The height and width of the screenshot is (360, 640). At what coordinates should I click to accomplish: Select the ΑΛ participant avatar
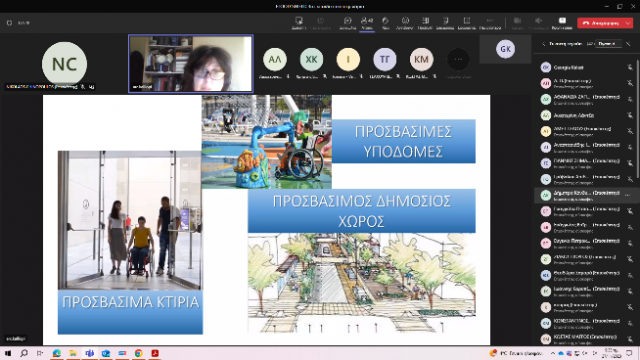(275, 60)
